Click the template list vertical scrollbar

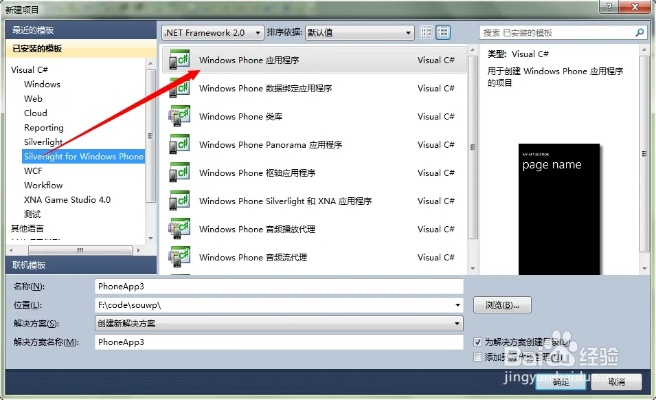[x=473, y=147]
